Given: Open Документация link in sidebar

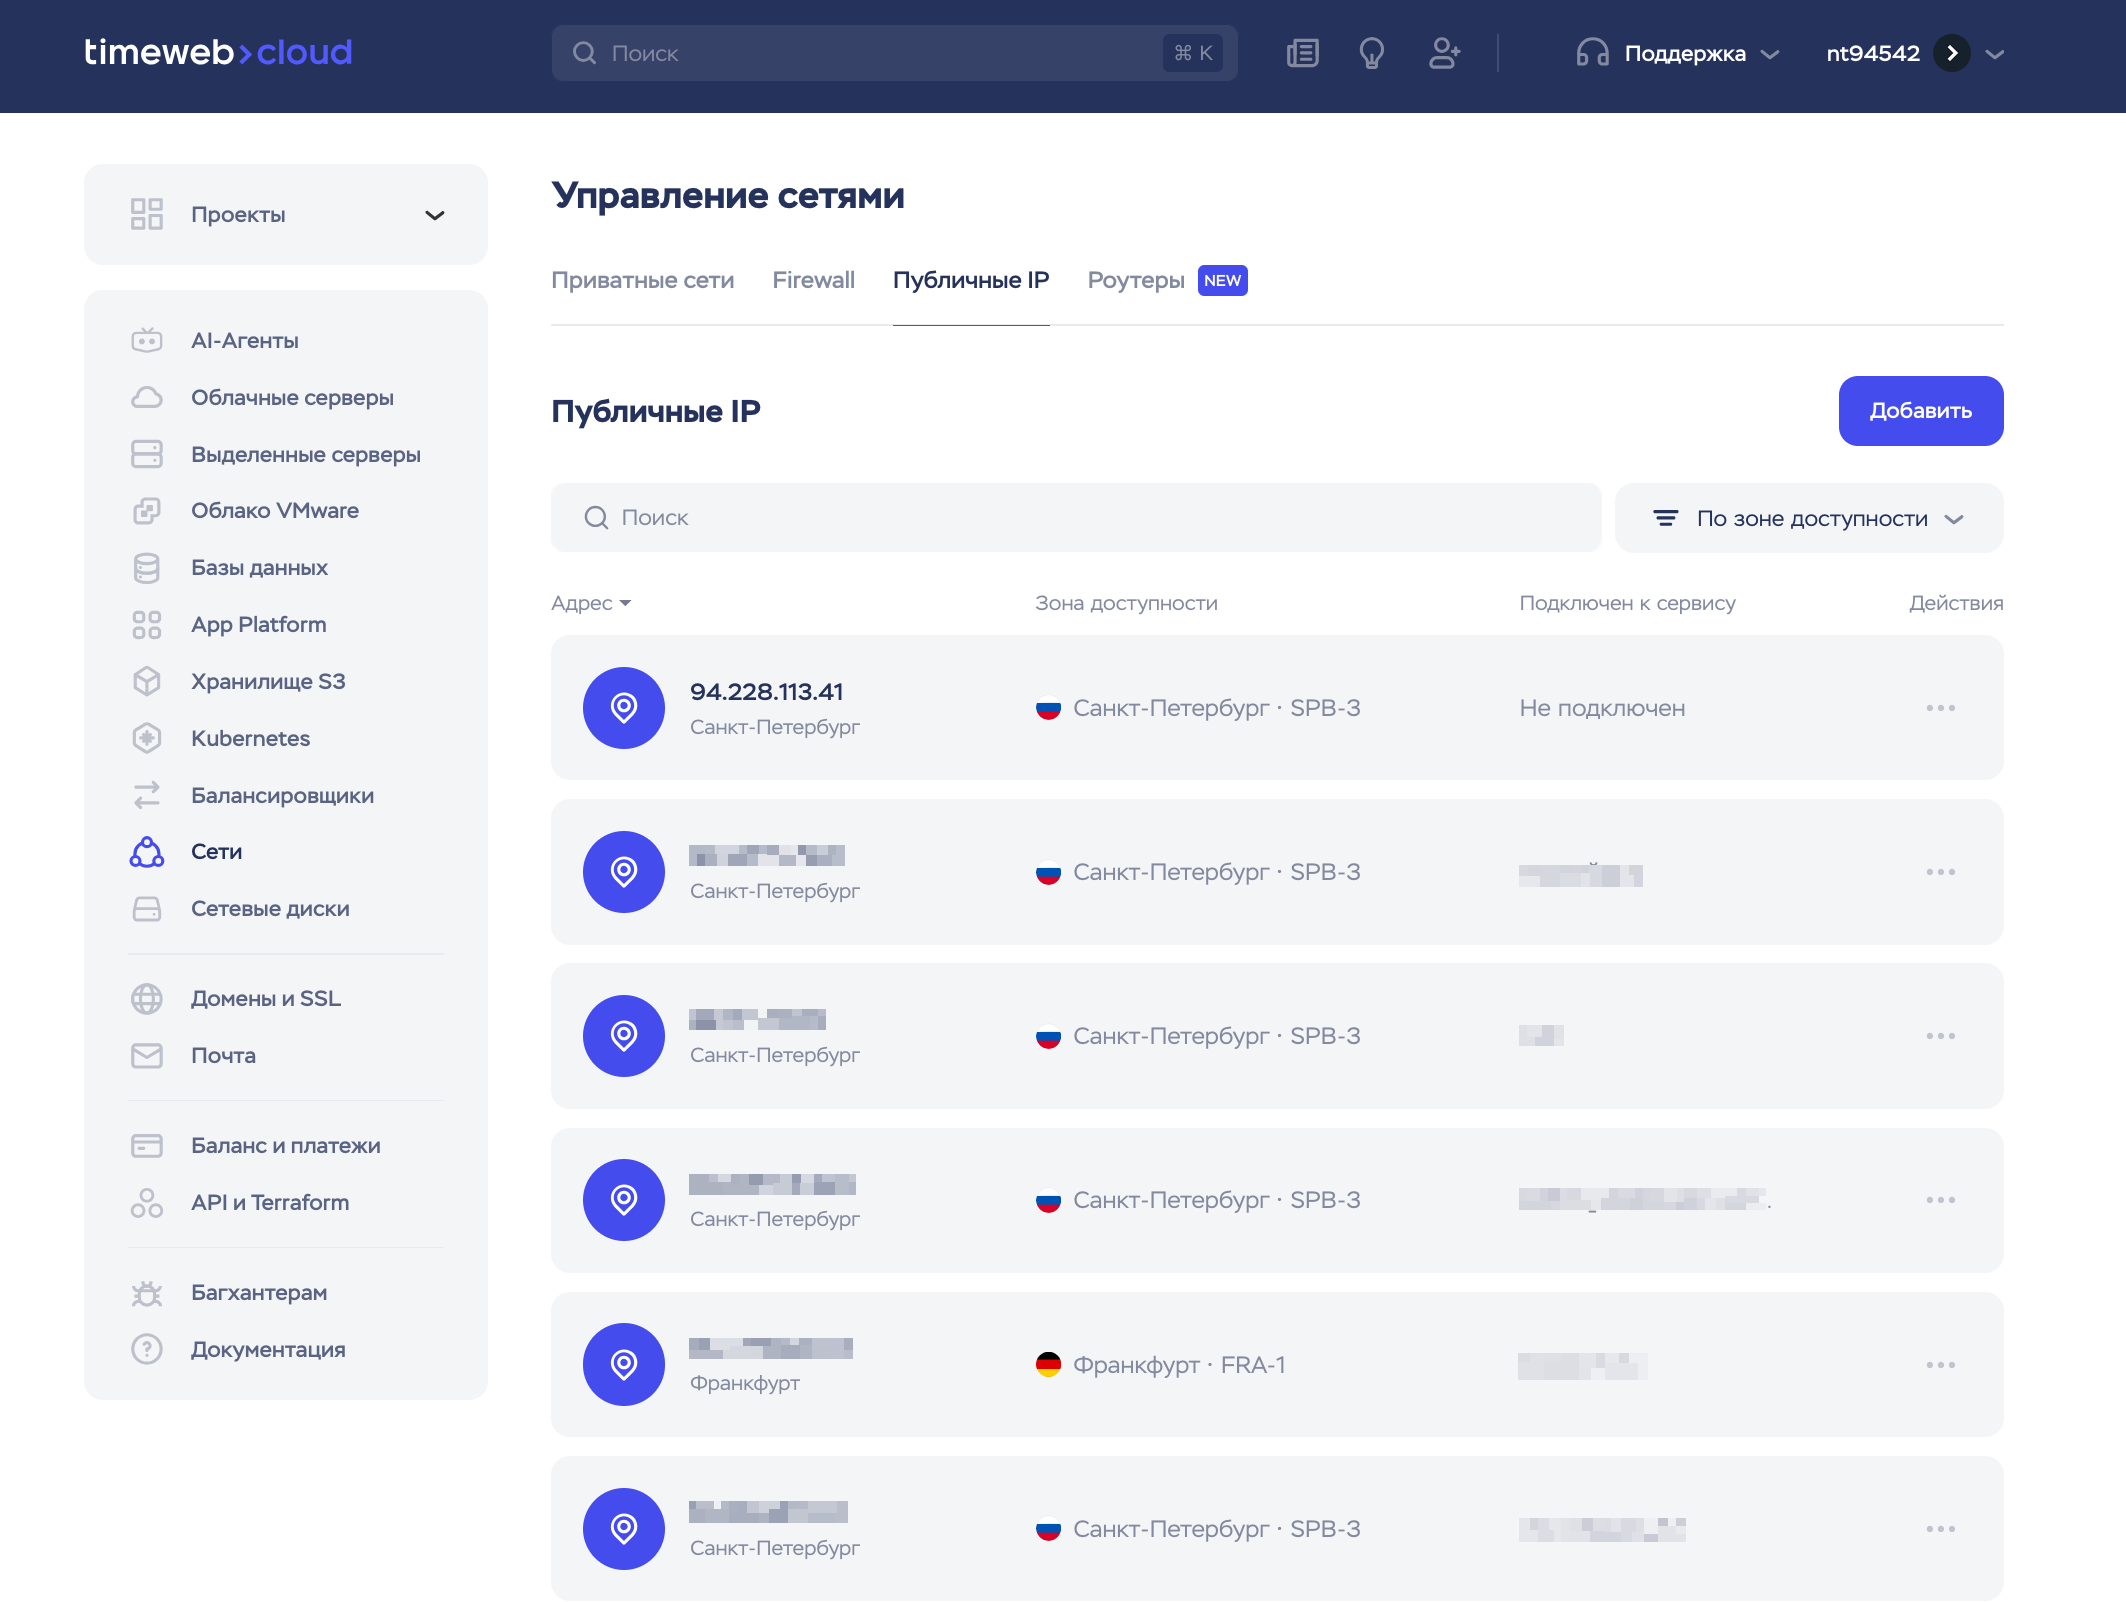Looking at the screenshot, I should point(268,1350).
